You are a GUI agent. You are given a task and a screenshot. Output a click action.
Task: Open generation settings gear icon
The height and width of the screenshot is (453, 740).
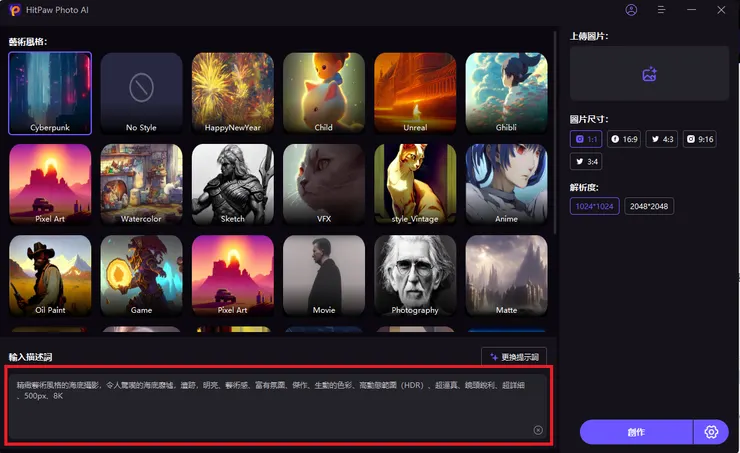[x=711, y=432]
